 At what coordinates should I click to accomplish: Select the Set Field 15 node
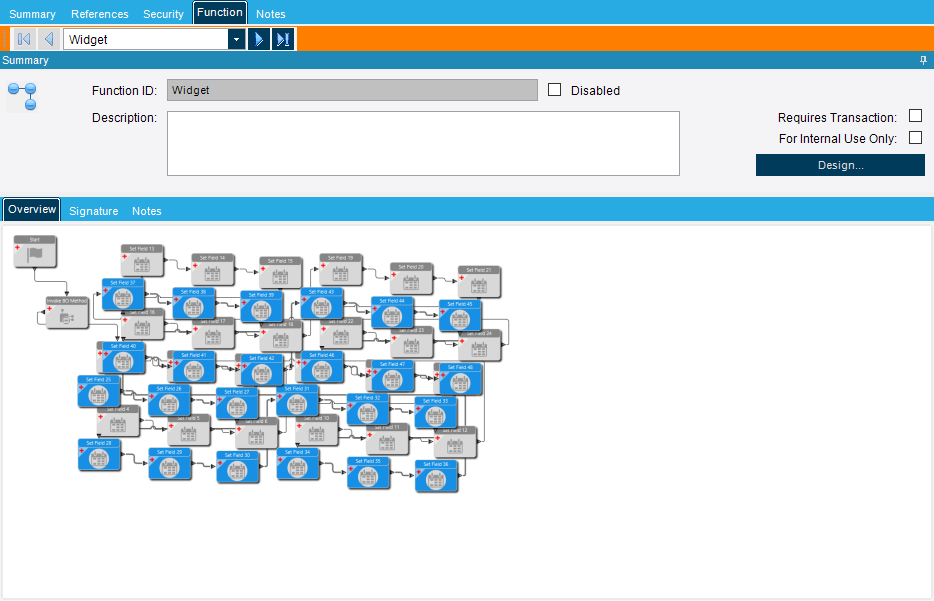pos(281,272)
